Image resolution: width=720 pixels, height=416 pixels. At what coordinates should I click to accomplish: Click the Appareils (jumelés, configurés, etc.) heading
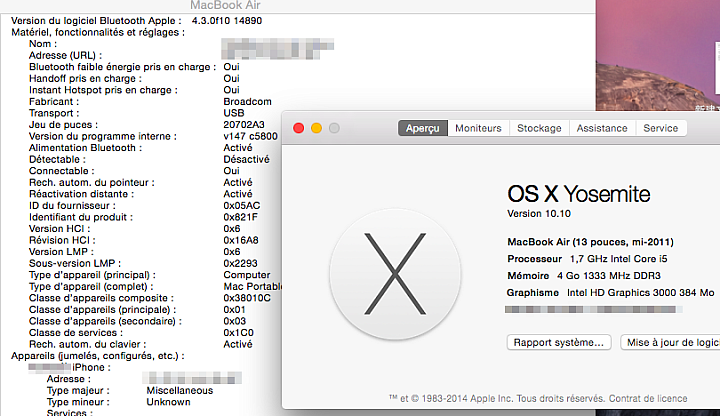pyautogui.click(x=98, y=356)
